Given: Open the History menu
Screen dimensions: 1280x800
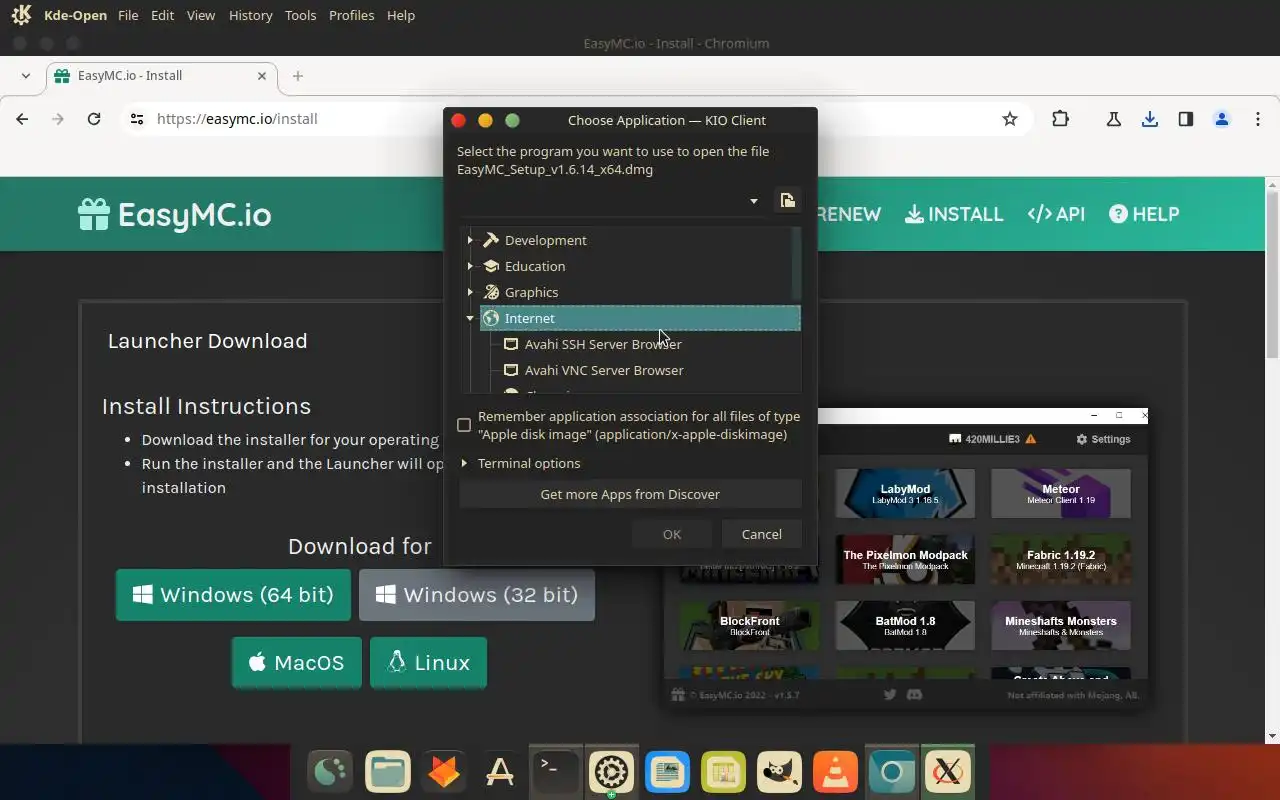Looking at the screenshot, I should 250,15.
